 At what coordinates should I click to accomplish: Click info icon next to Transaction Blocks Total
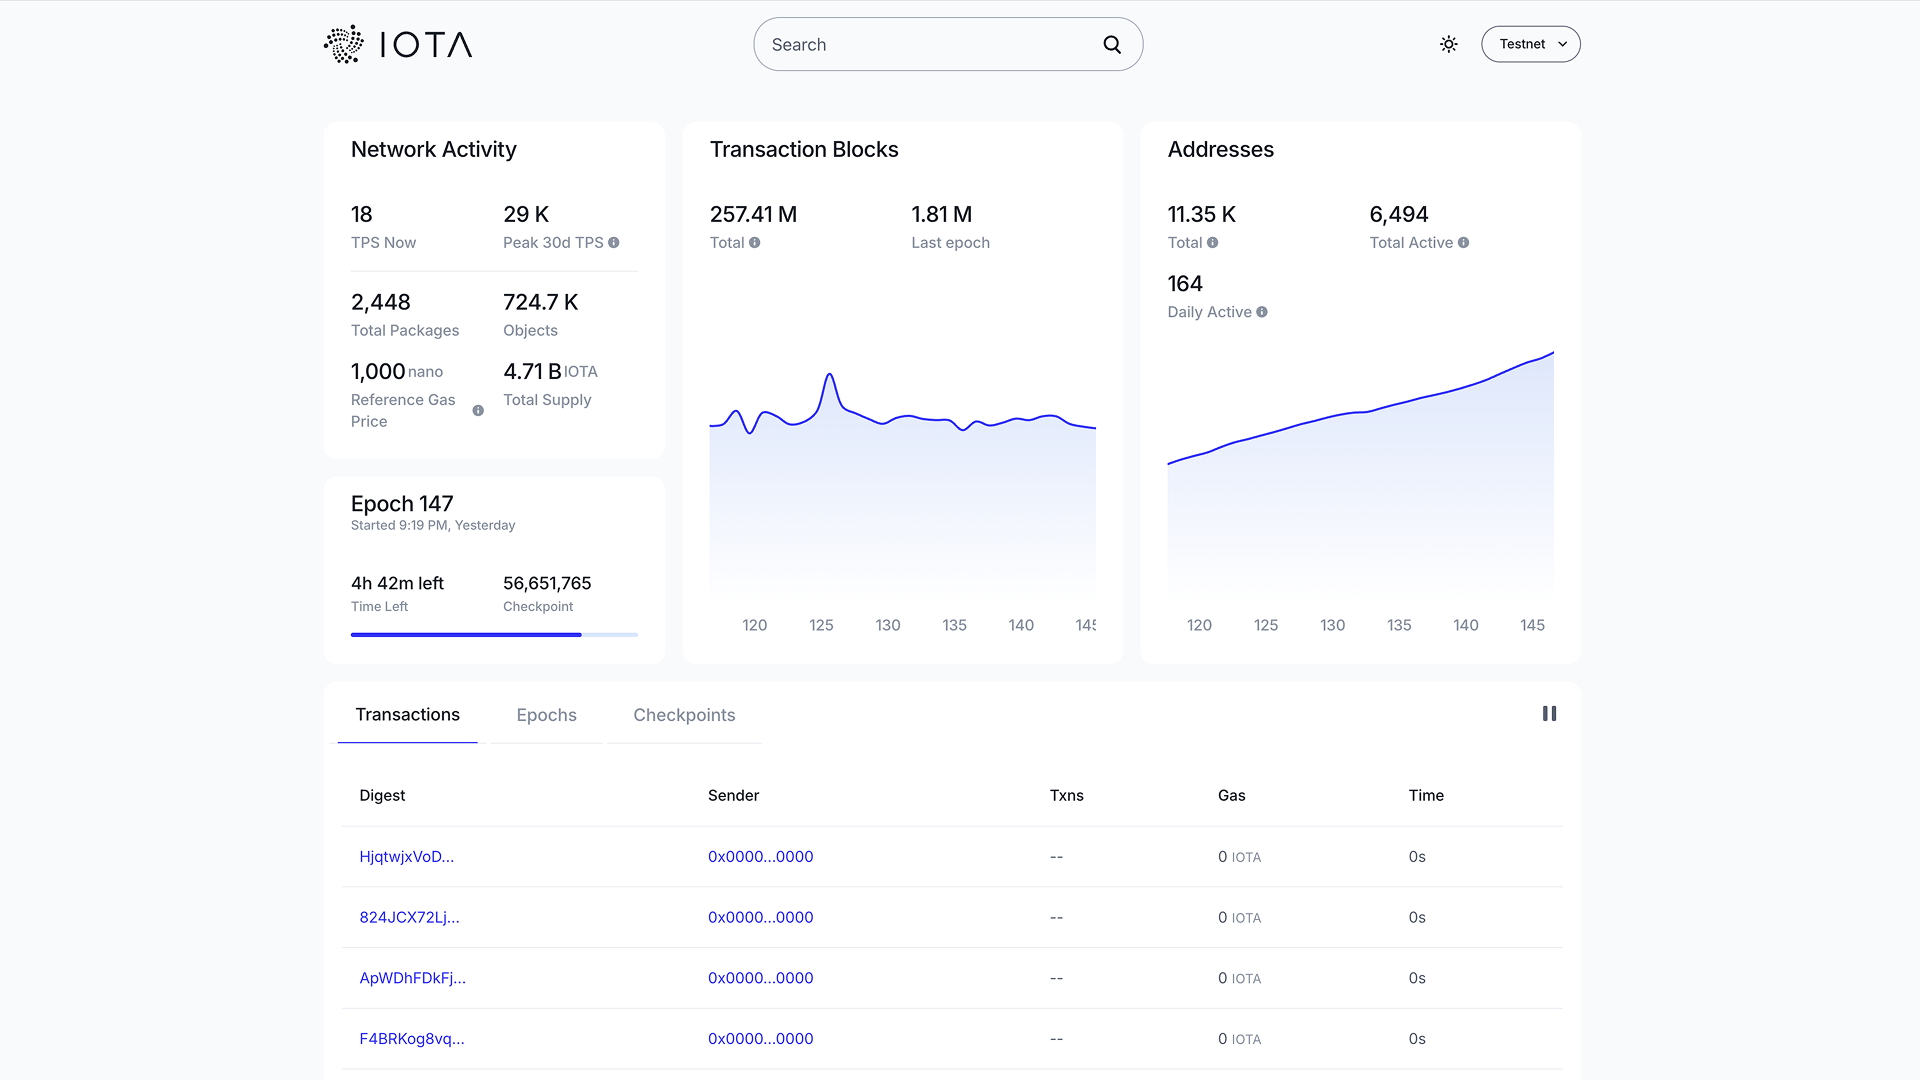(755, 243)
